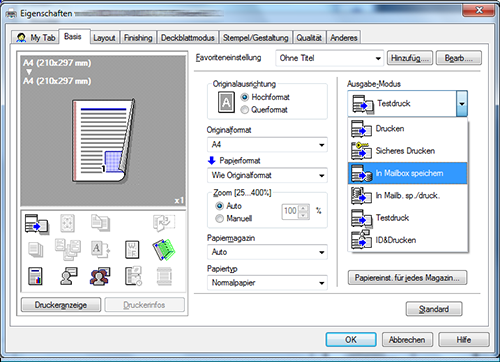Select the Basis tab
Screen dimensions: 500x362
[x=73, y=36]
